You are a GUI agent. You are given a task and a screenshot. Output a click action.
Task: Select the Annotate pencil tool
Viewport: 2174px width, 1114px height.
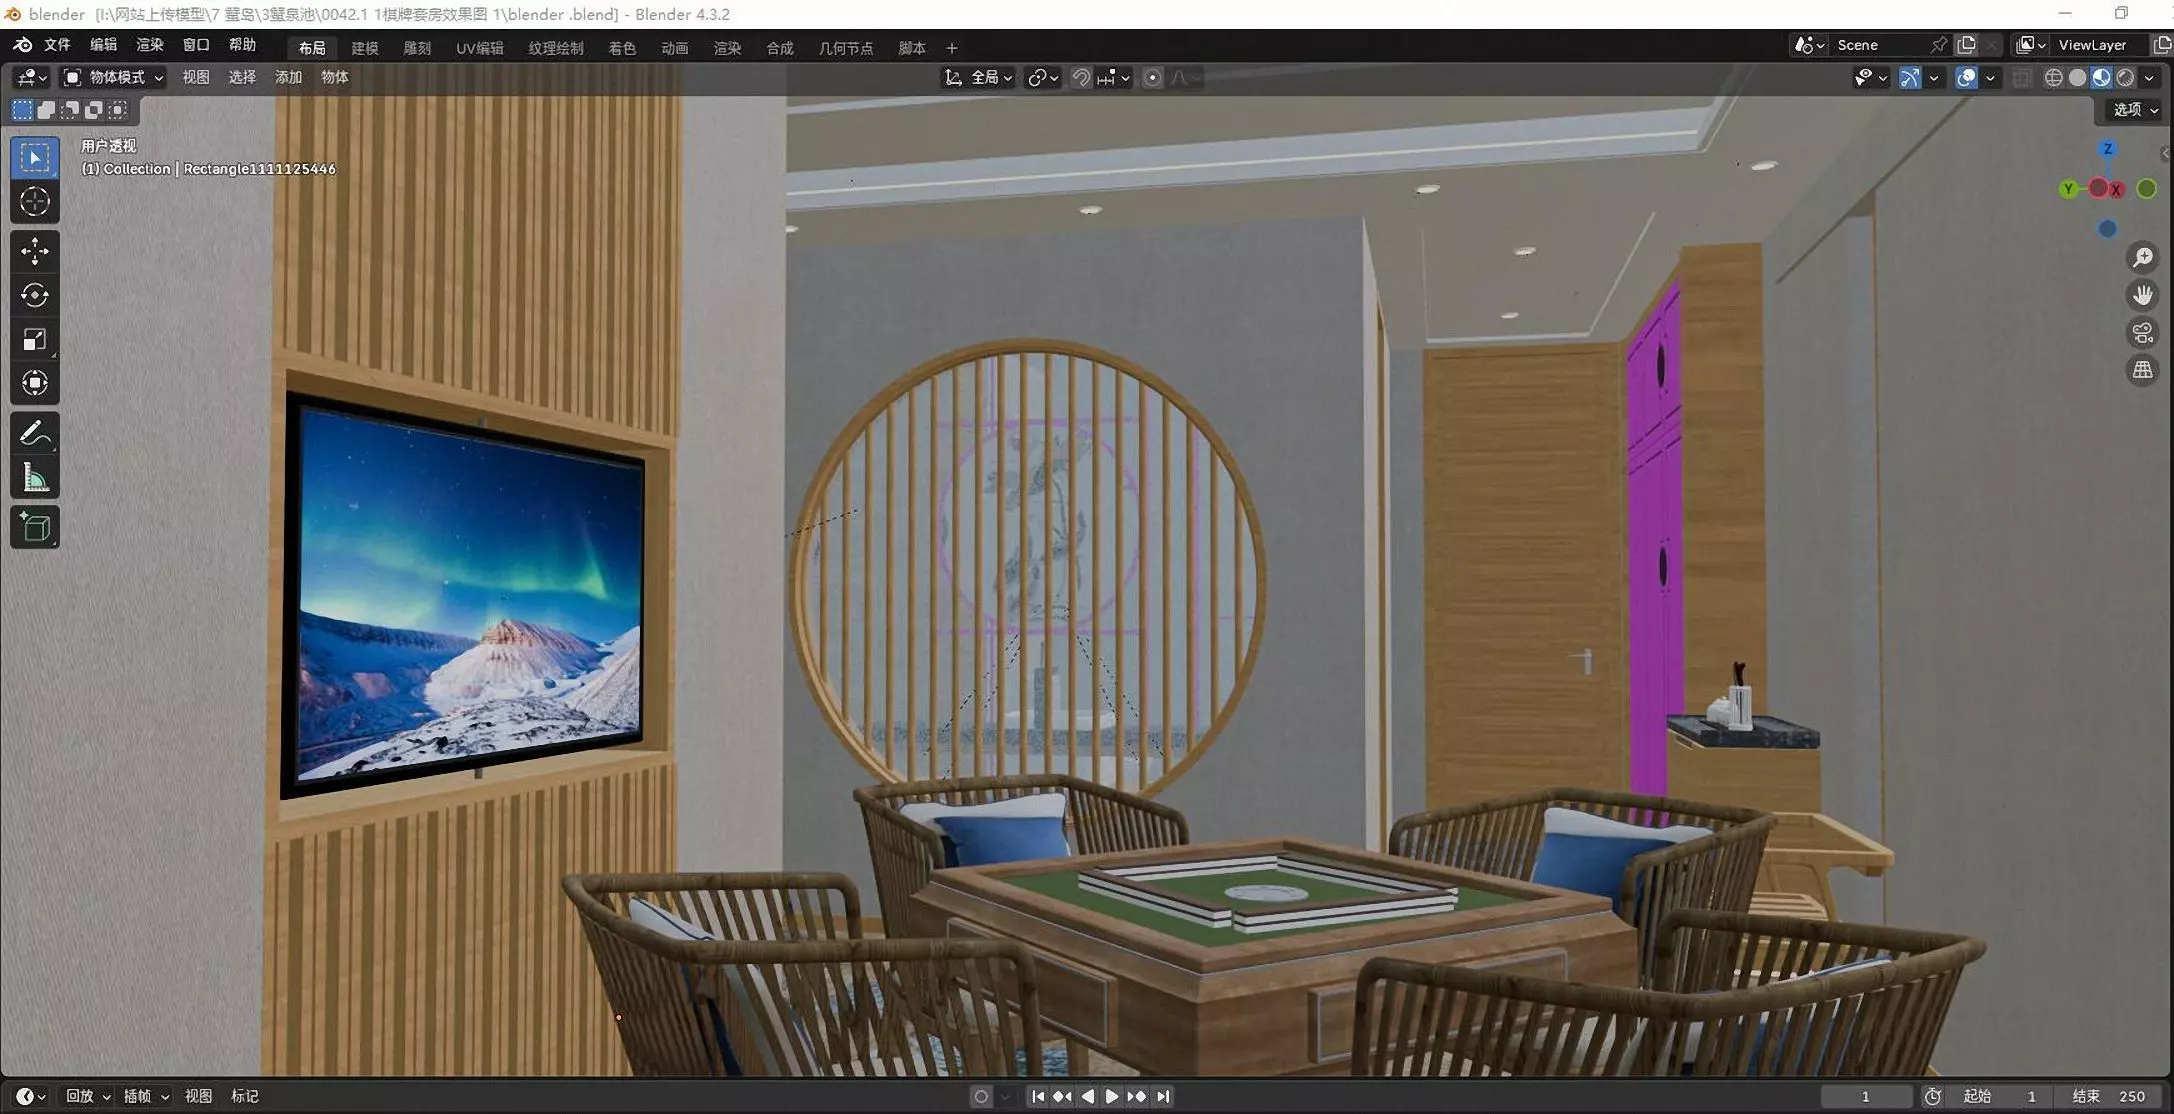35,433
